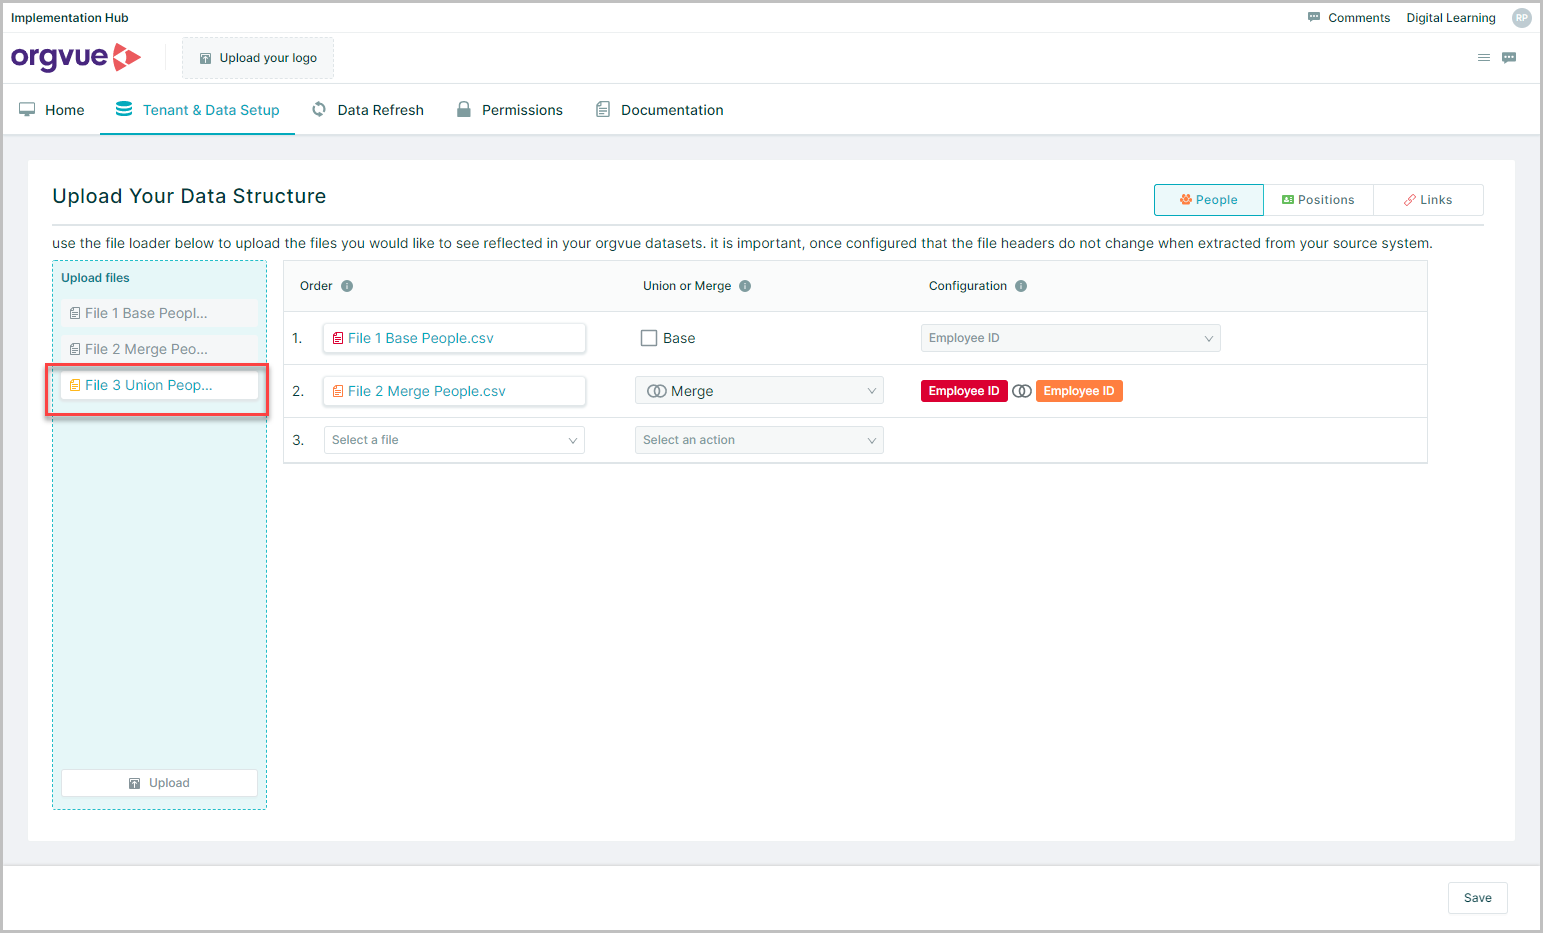
Task: Go to the Home tab
Action: [52, 110]
